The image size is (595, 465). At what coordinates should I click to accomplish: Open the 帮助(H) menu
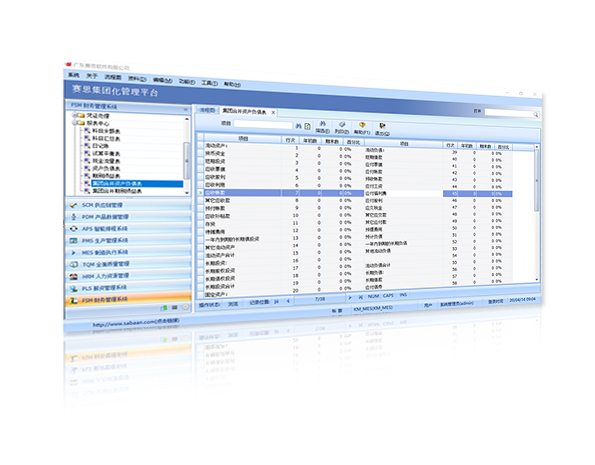[232, 84]
